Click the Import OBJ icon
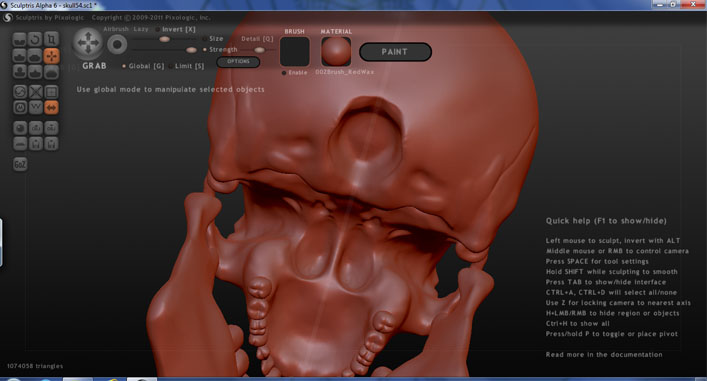The width and height of the screenshot is (707, 381). point(35,128)
